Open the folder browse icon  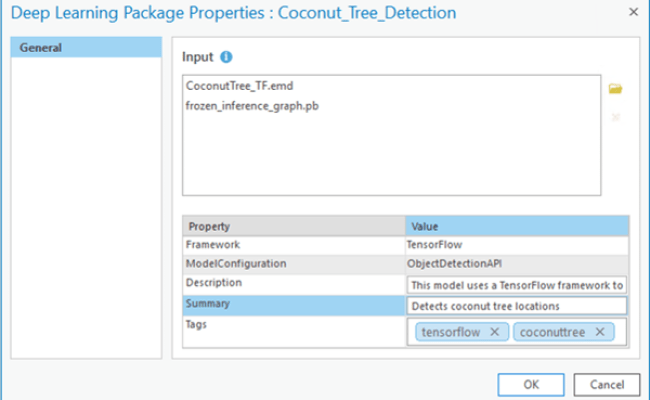[615, 88]
